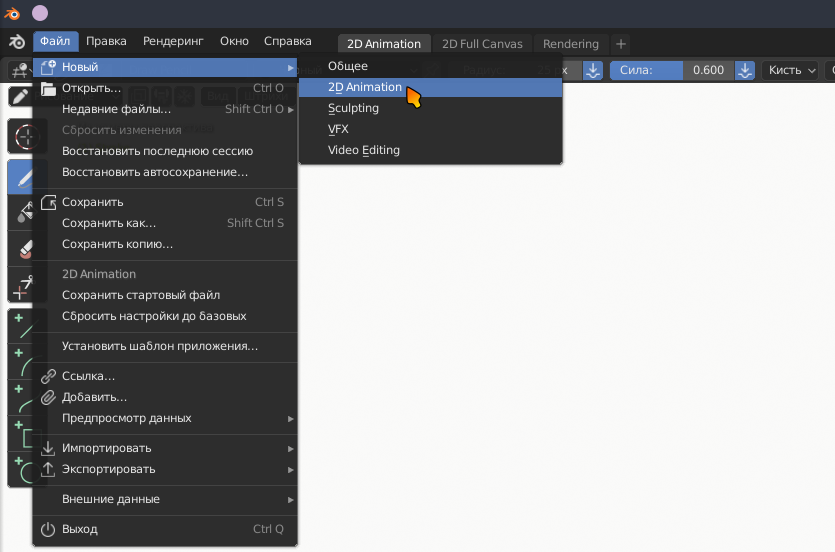Click Ссылка... to link data
The image size is (835, 552).
pyautogui.click(x=165, y=376)
